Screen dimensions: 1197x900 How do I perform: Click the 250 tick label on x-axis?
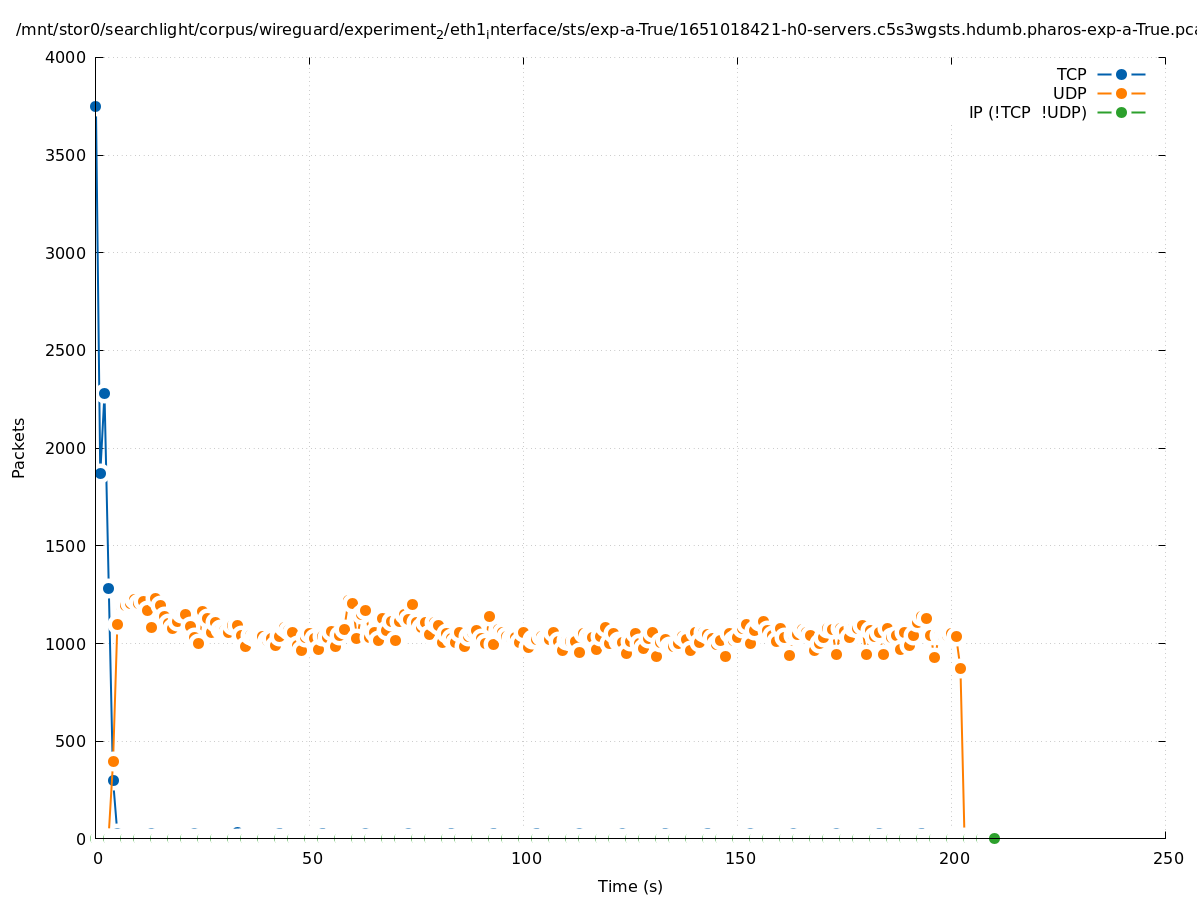[x=1167, y=858]
